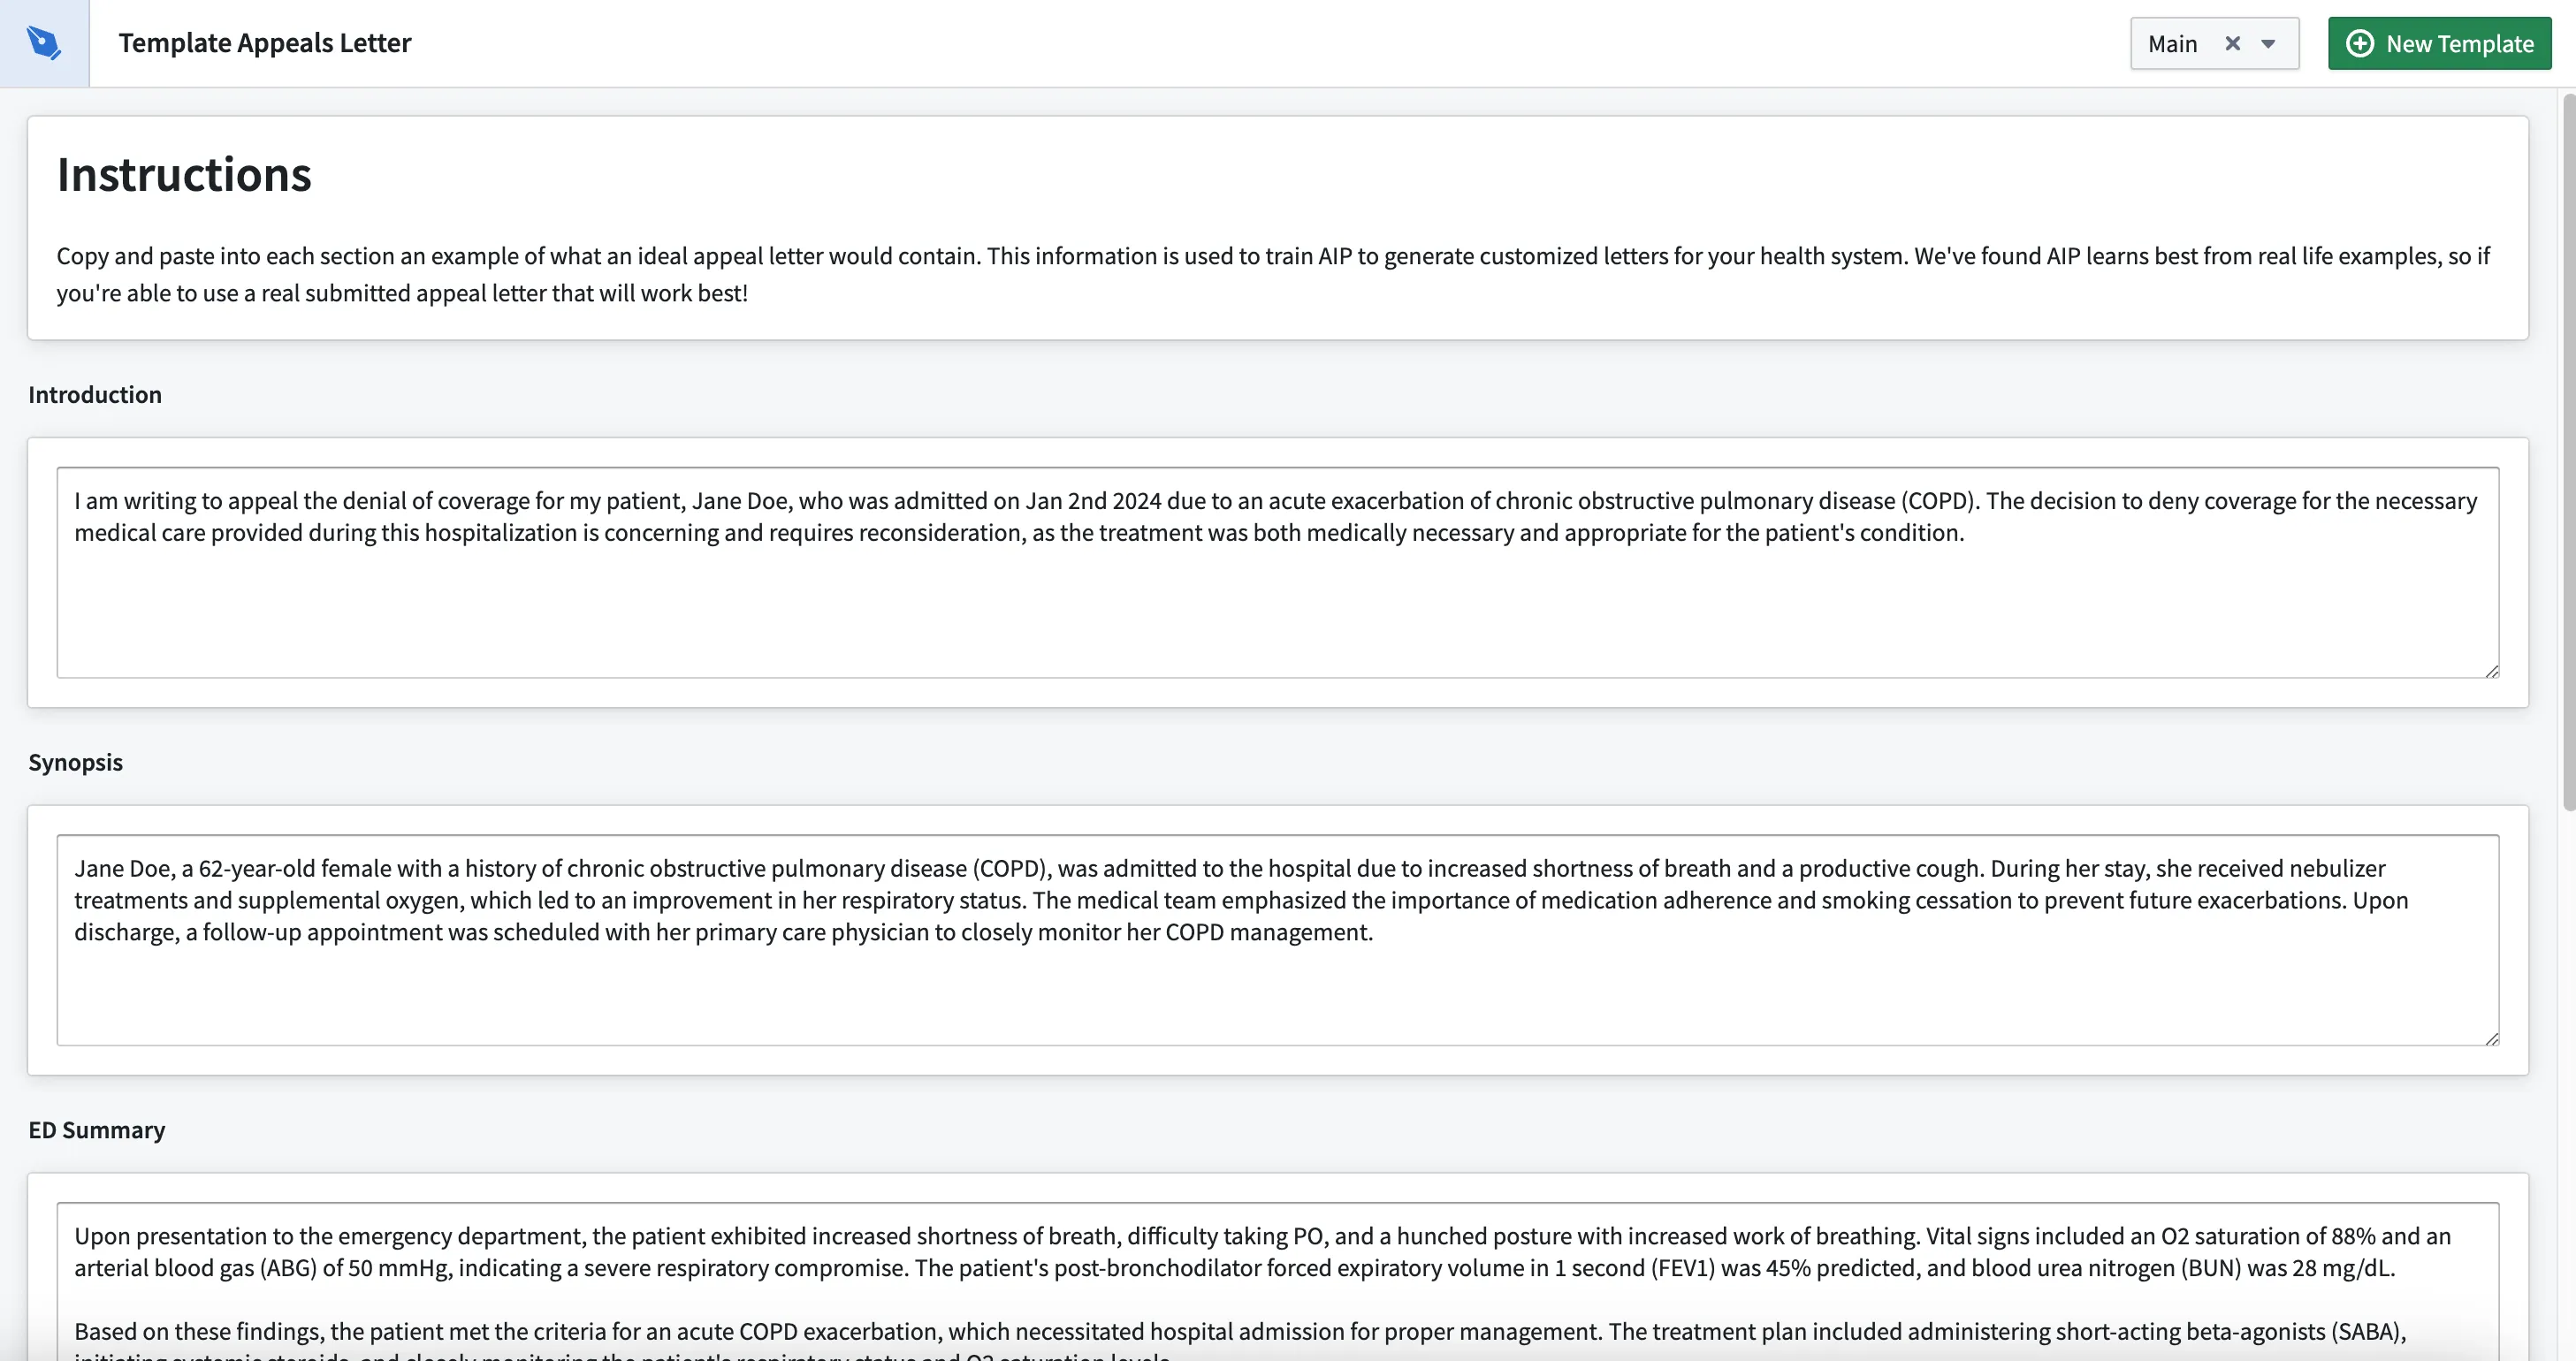Select the Synopsis section label

pos(76,762)
